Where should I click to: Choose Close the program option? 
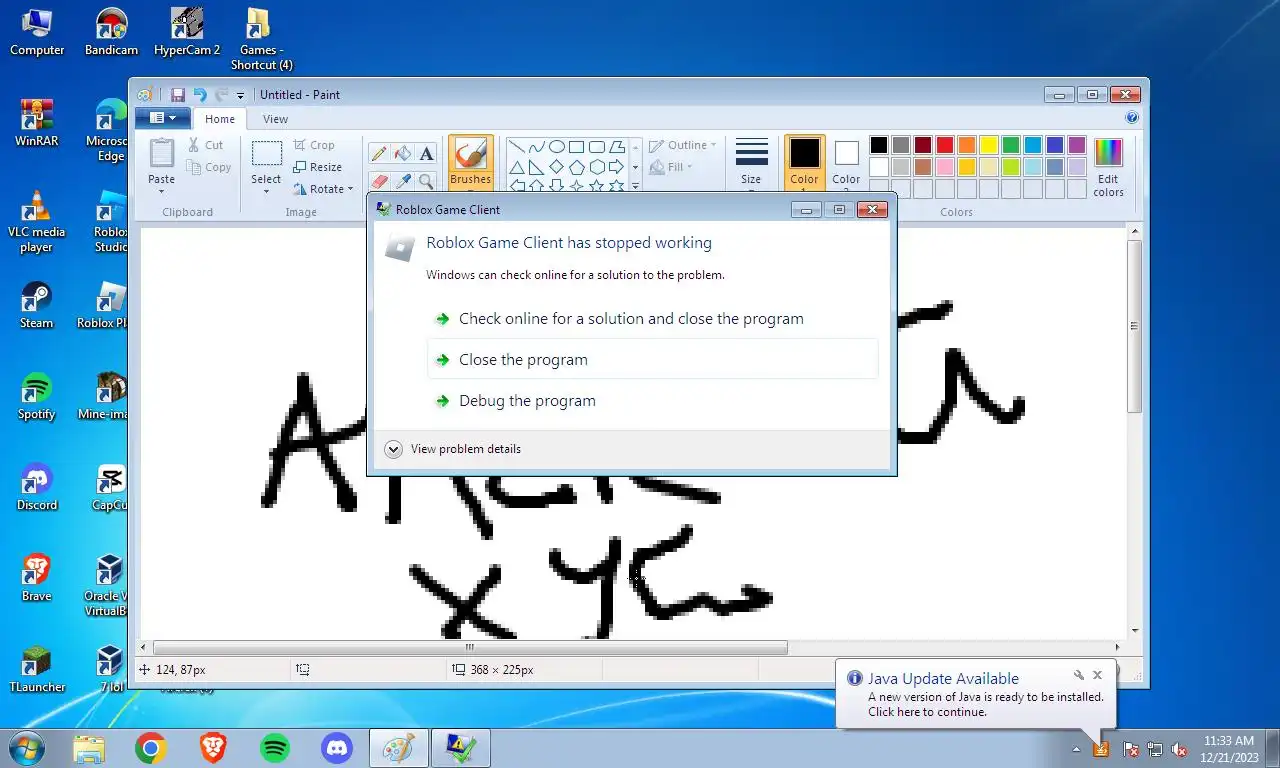click(x=653, y=359)
